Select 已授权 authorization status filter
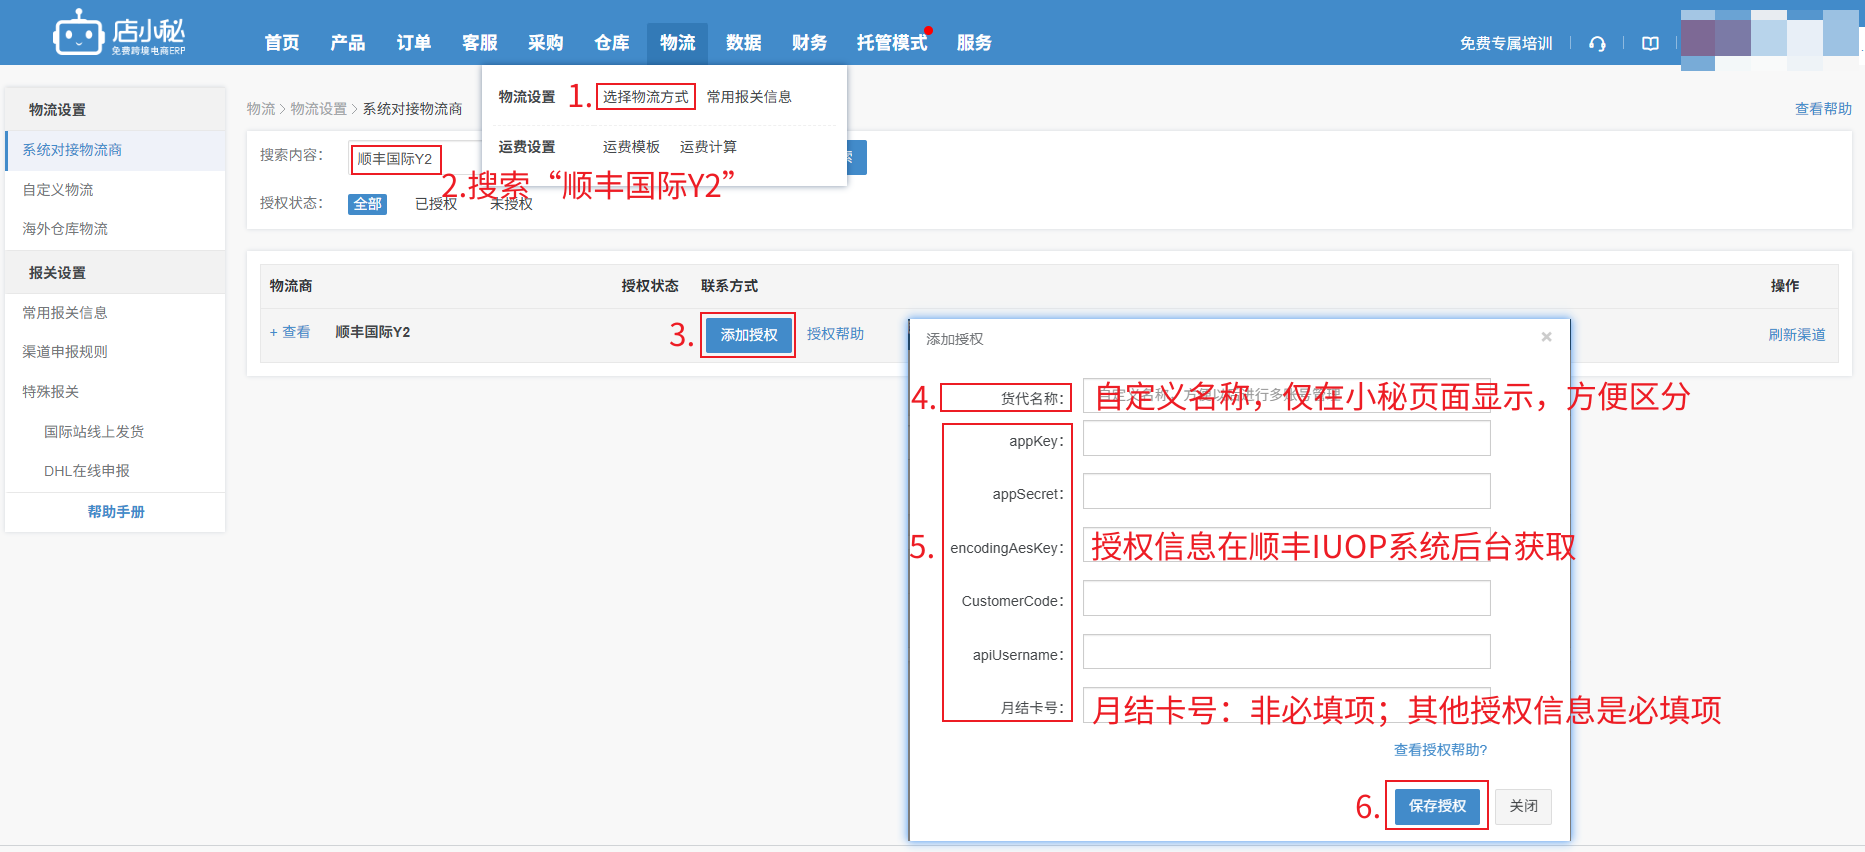This screenshot has height=852, width=1865. click(436, 204)
